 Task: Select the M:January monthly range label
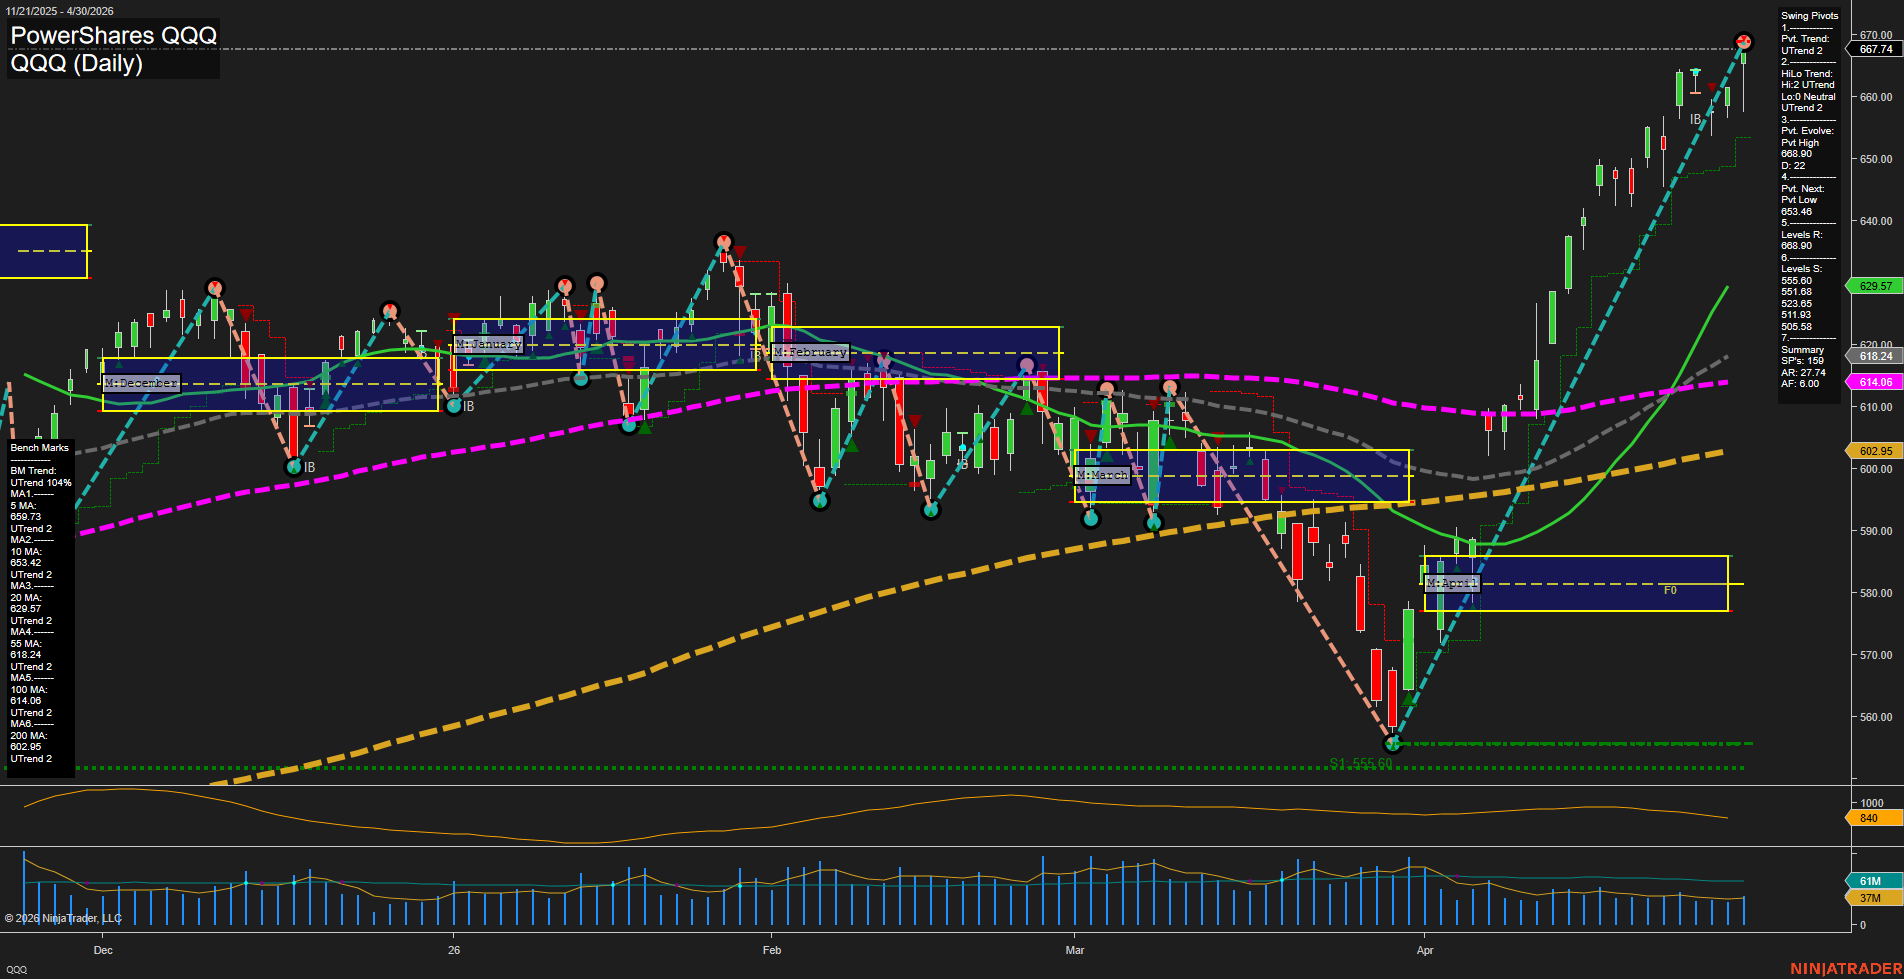click(488, 344)
